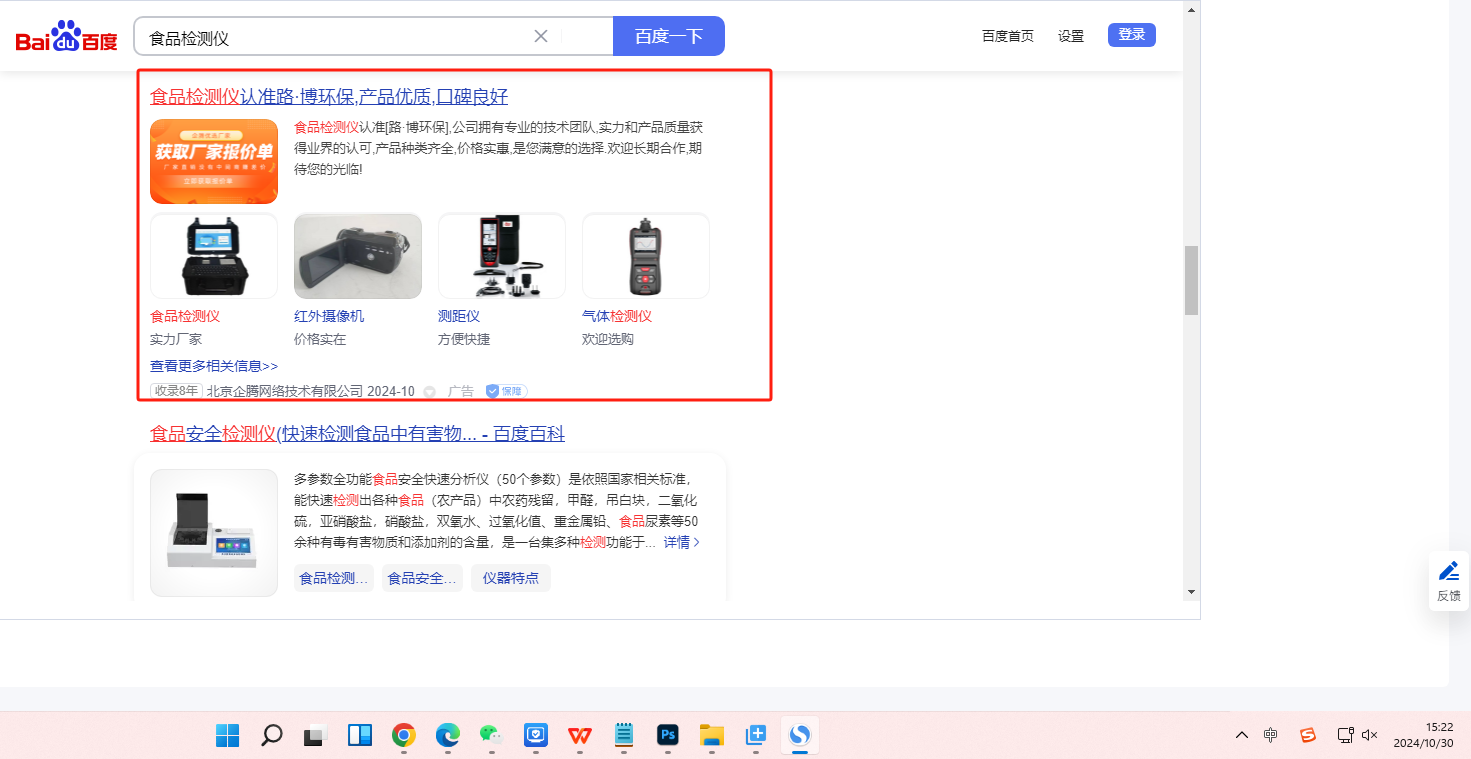Toggle the 中 input method indicator
Screen dimensions: 1471x759
(1270, 735)
